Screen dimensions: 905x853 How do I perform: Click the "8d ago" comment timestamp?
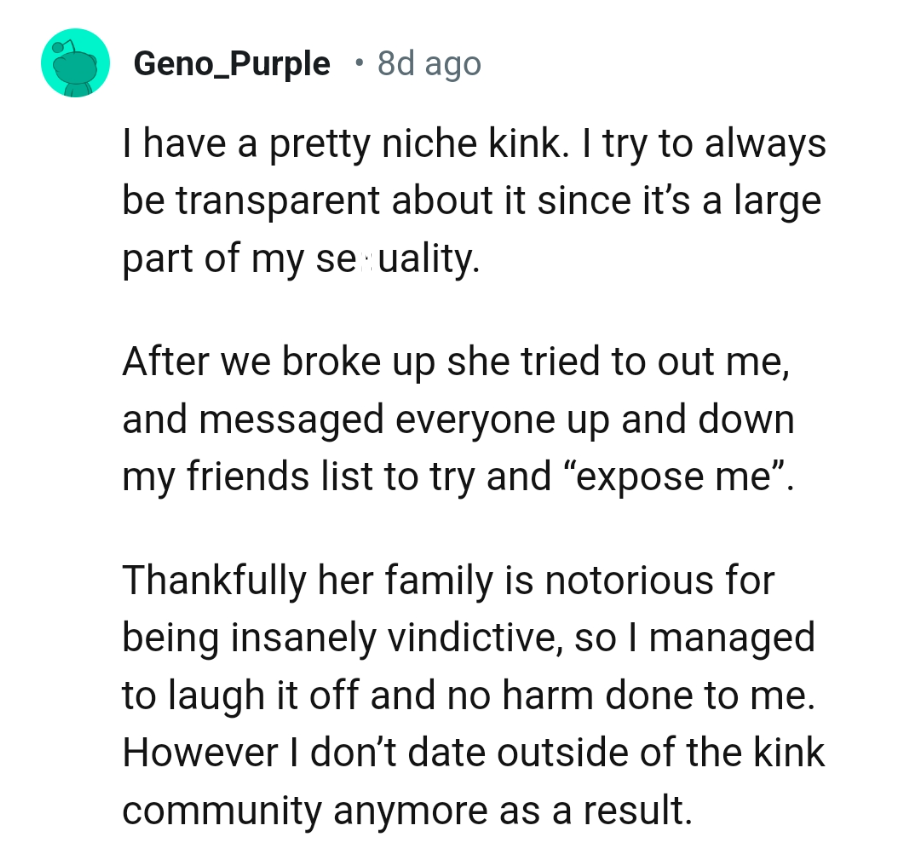click(x=429, y=64)
